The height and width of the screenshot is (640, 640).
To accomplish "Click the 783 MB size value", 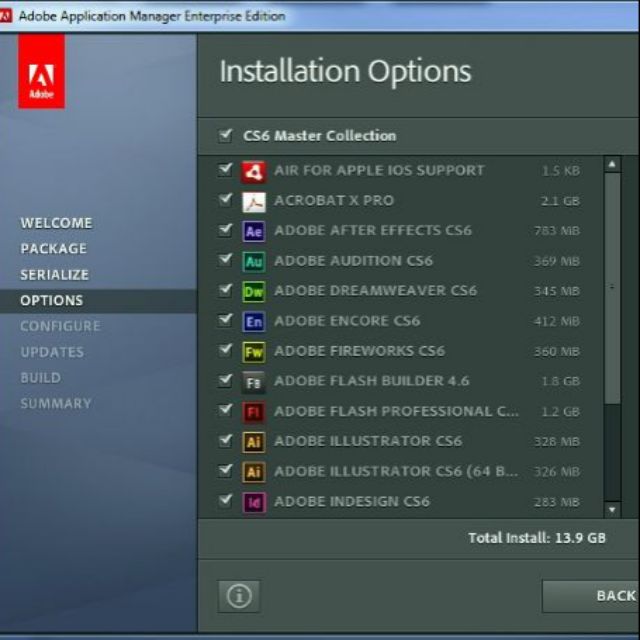I will point(557,231).
